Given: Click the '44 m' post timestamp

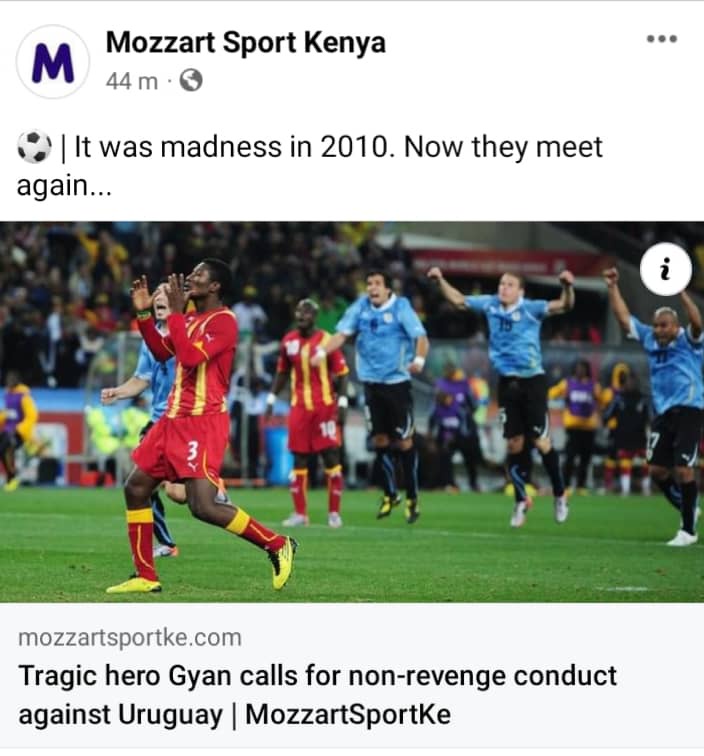Looking at the screenshot, I should pos(132,81).
